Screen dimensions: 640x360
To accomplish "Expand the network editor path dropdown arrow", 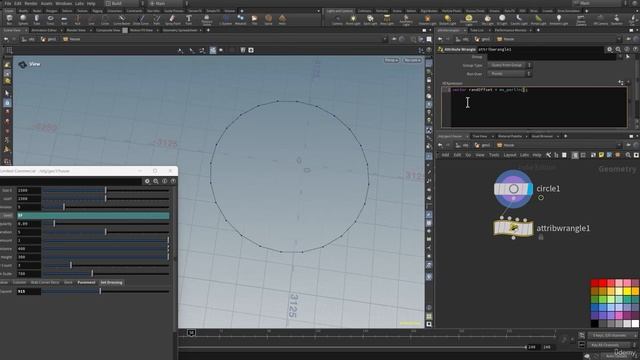I will [619, 145].
